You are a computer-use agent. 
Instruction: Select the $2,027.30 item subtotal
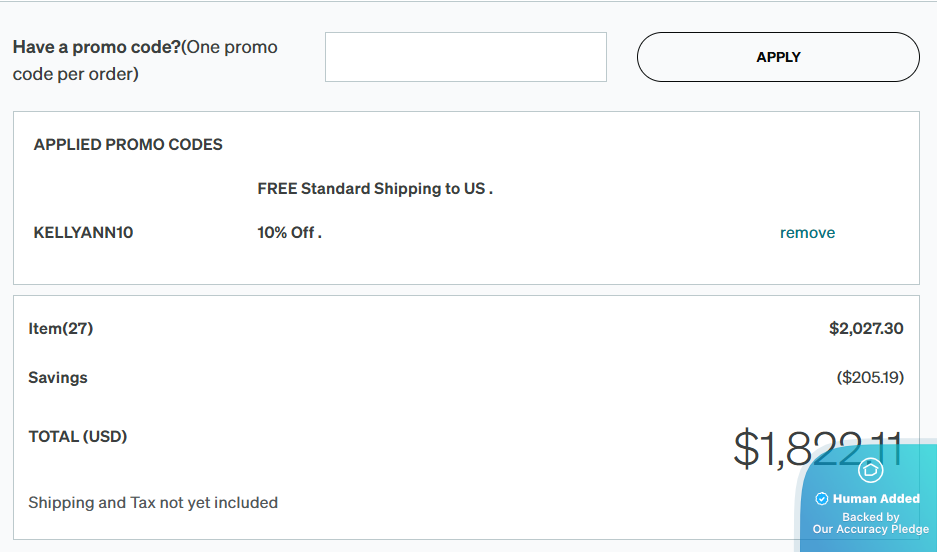click(x=866, y=328)
